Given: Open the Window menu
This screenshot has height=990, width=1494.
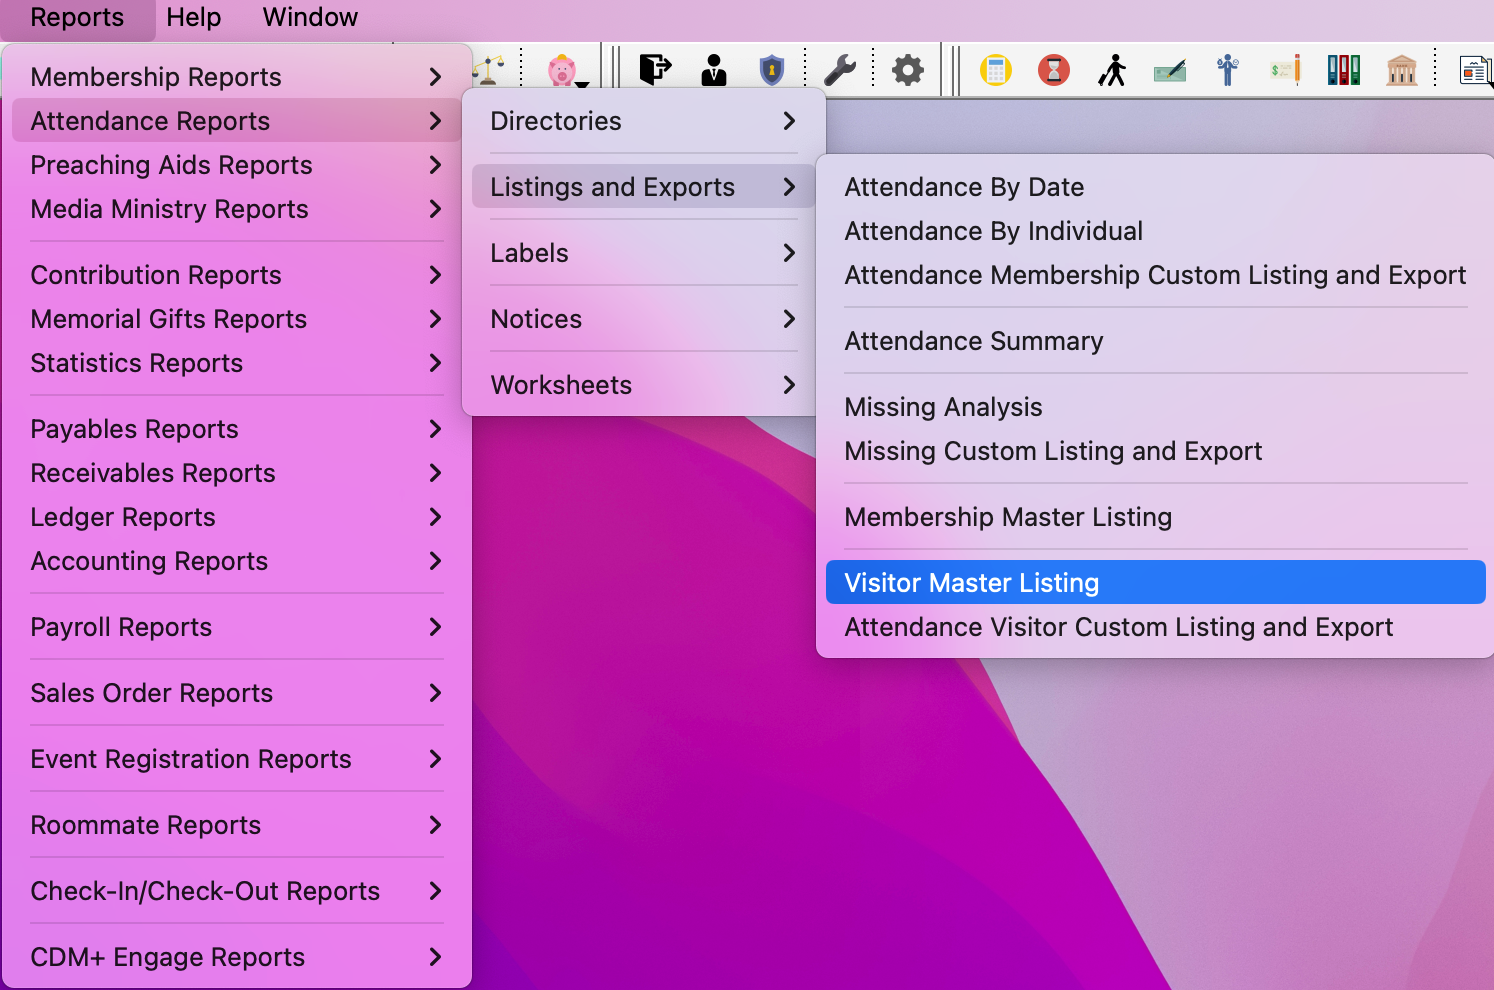Looking at the screenshot, I should pos(310,18).
